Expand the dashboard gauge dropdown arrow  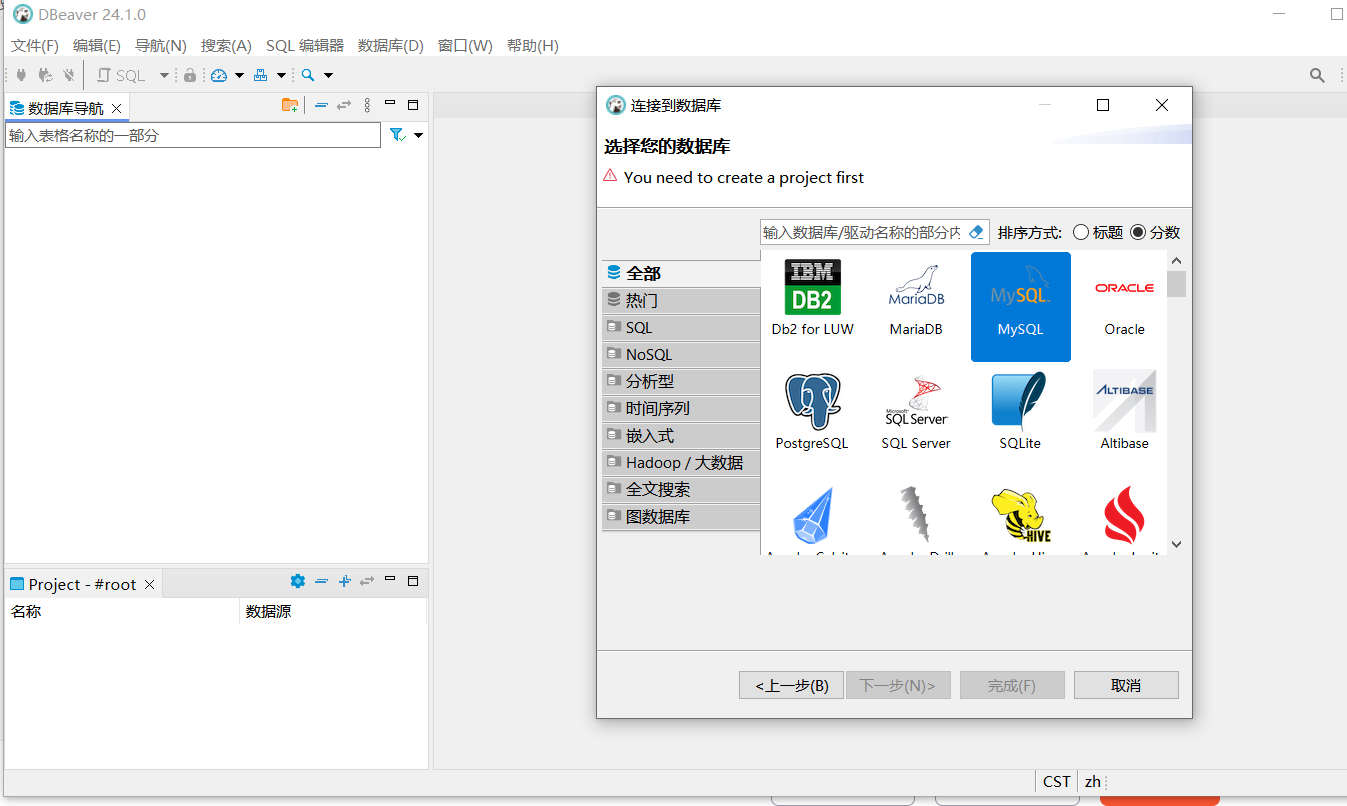239,76
